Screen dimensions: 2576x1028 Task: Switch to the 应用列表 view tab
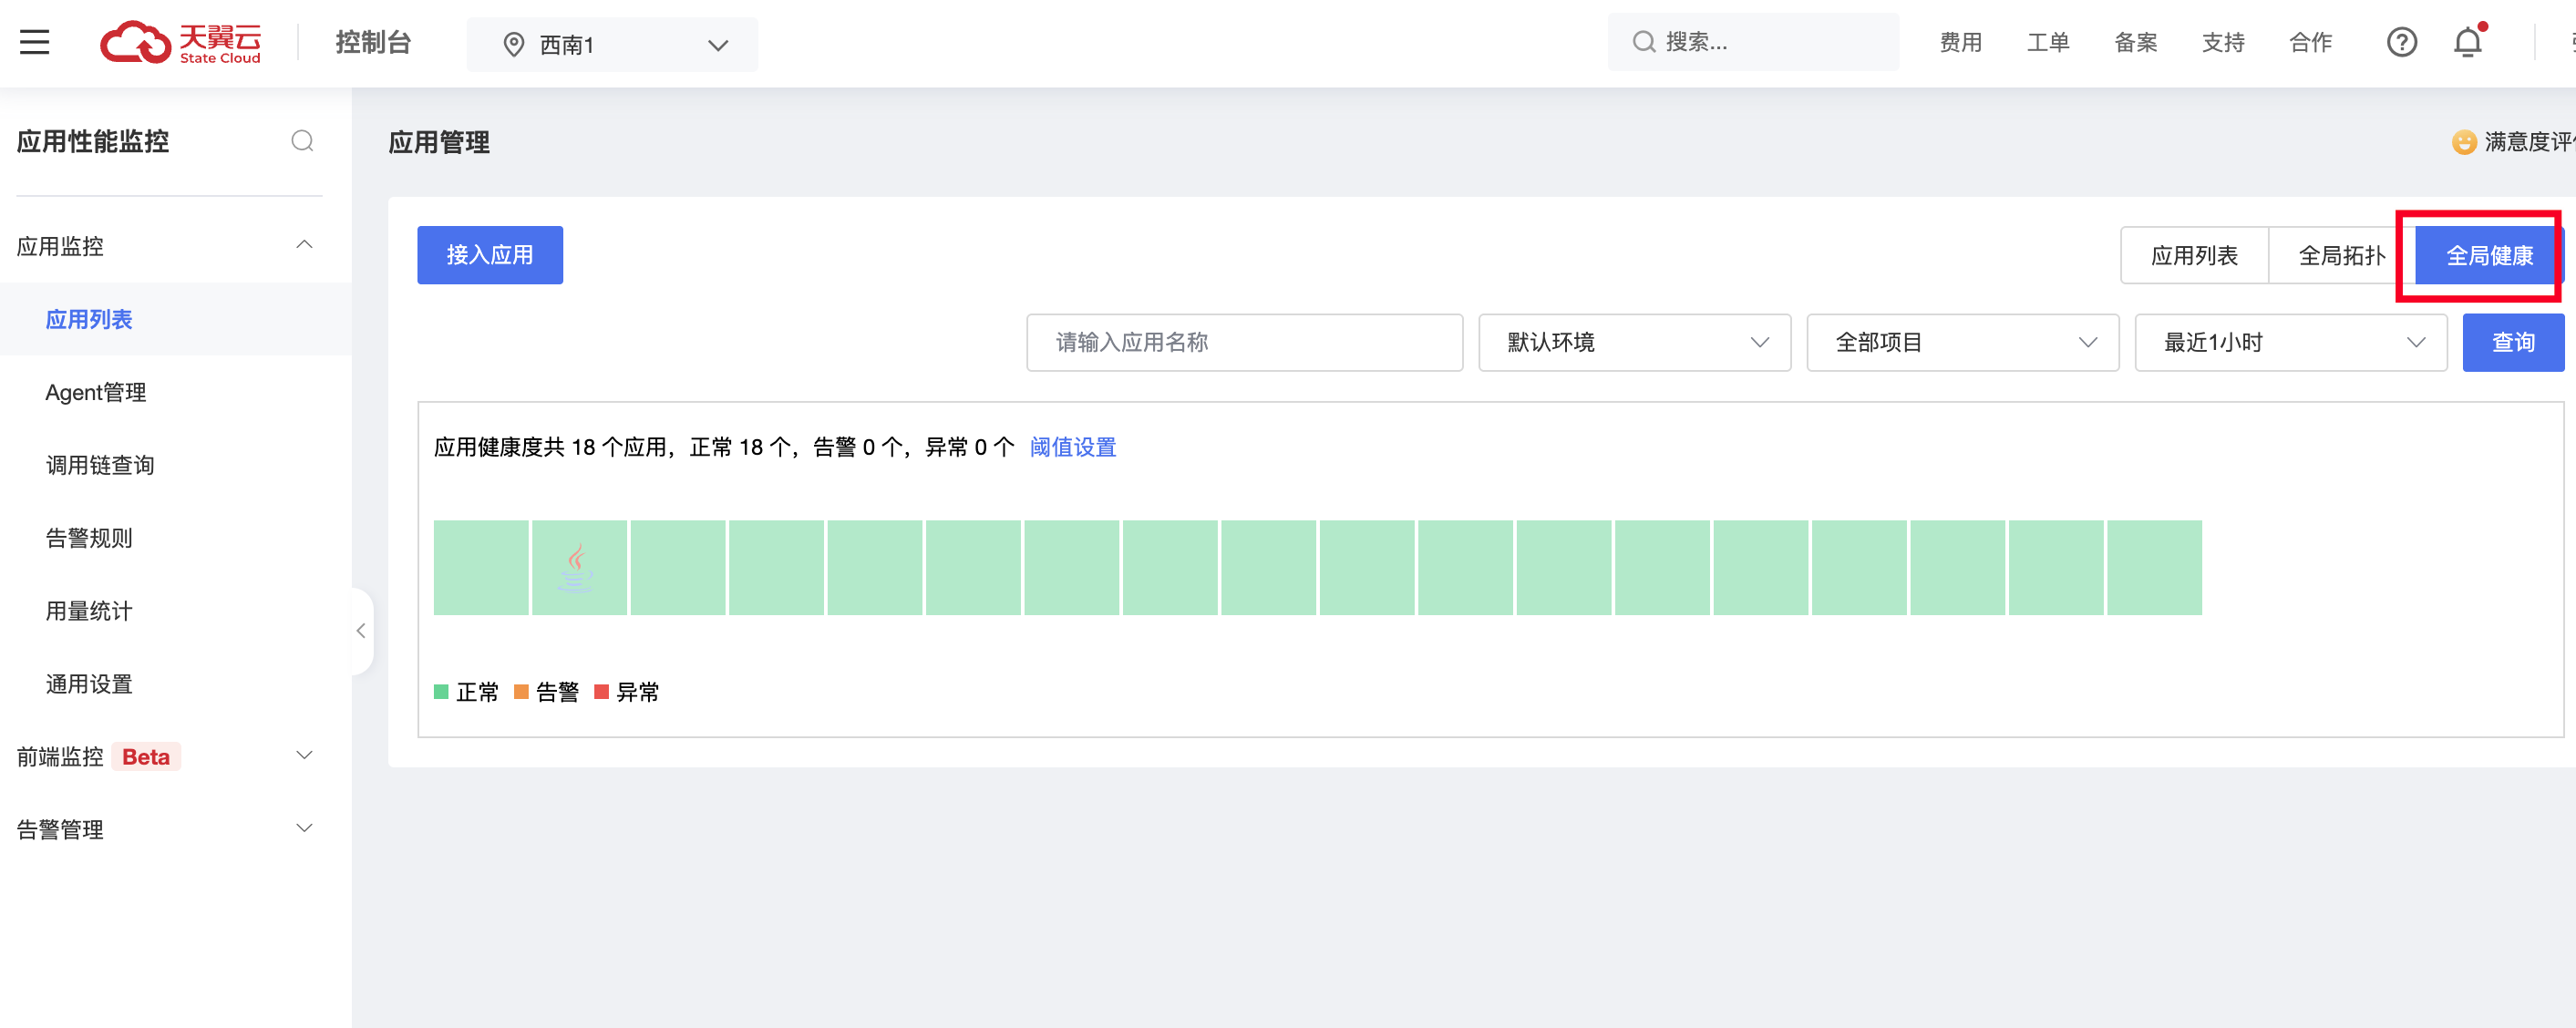2194,255
